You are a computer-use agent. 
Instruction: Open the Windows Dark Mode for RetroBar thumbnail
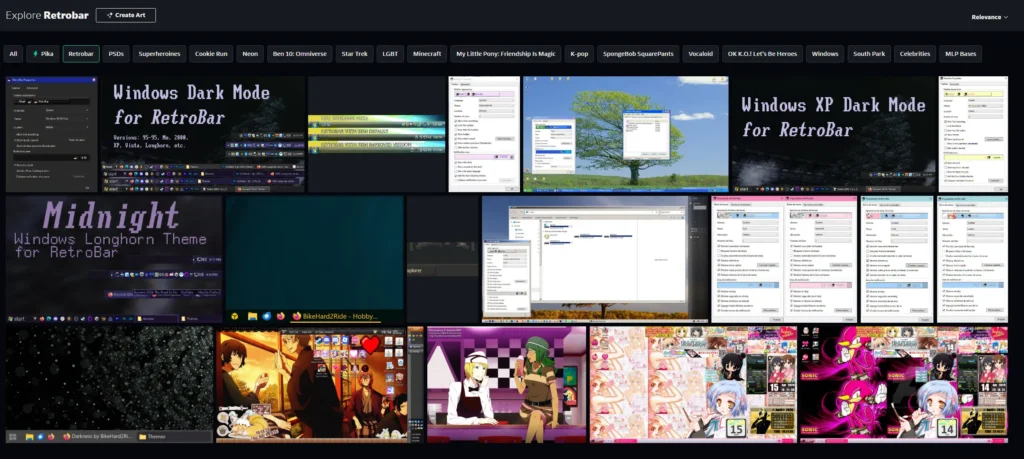point(203,133)
